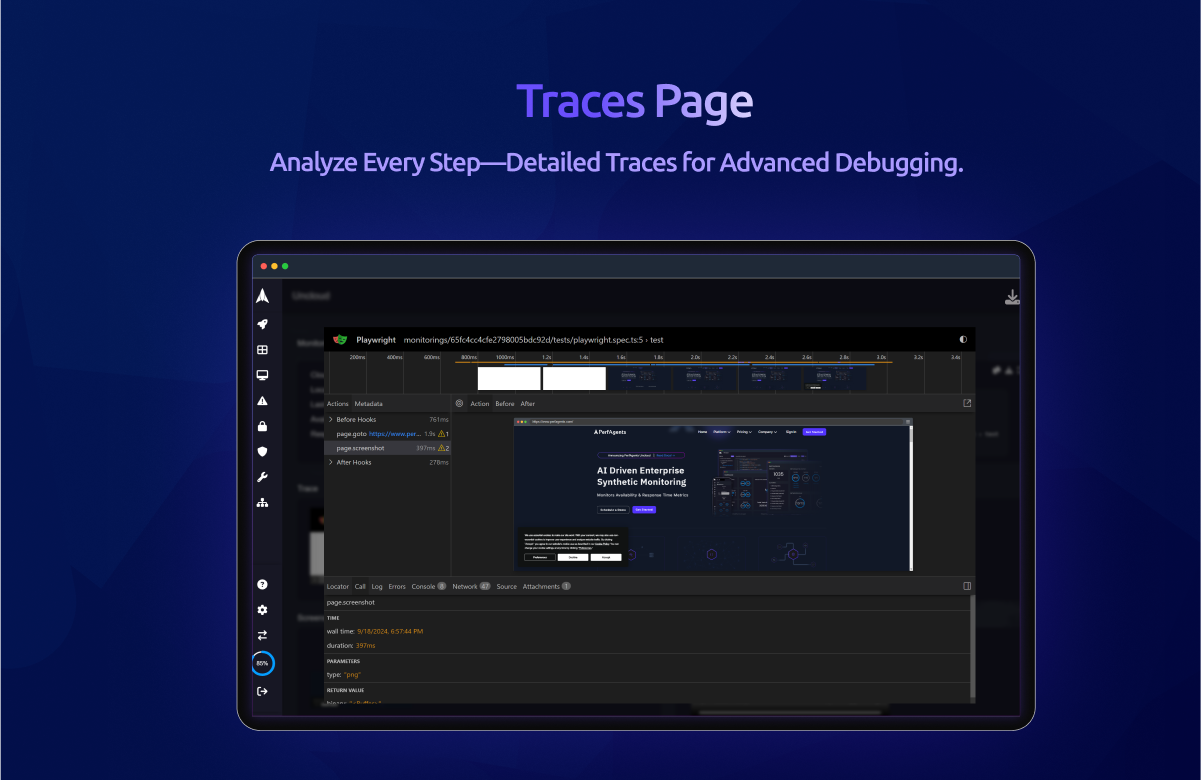Switch to the Metadata tab
This screenshot has width=1201, height=780.
point(368,404)
